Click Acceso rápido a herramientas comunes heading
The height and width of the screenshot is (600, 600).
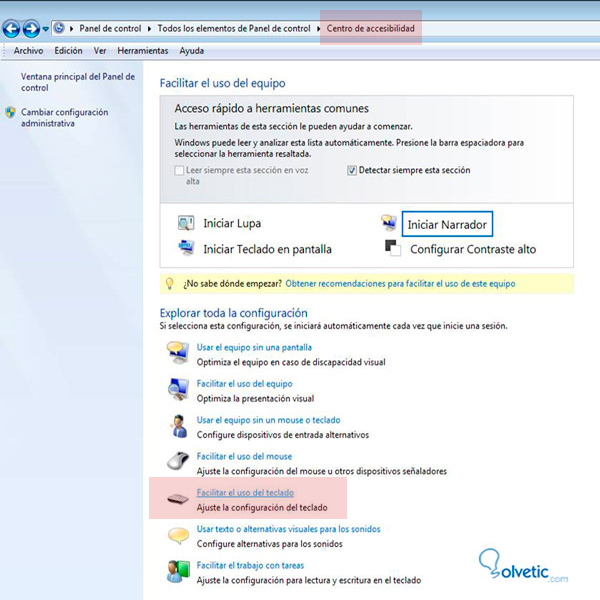pos(272,109)
